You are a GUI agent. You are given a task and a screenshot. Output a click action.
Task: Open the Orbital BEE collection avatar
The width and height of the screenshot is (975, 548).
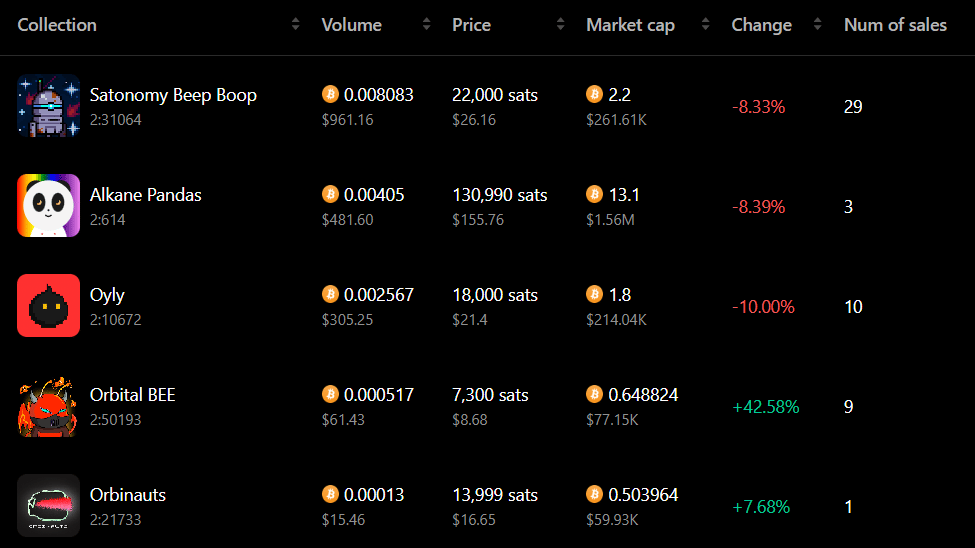pyautogui.click(x=49, y=406)
